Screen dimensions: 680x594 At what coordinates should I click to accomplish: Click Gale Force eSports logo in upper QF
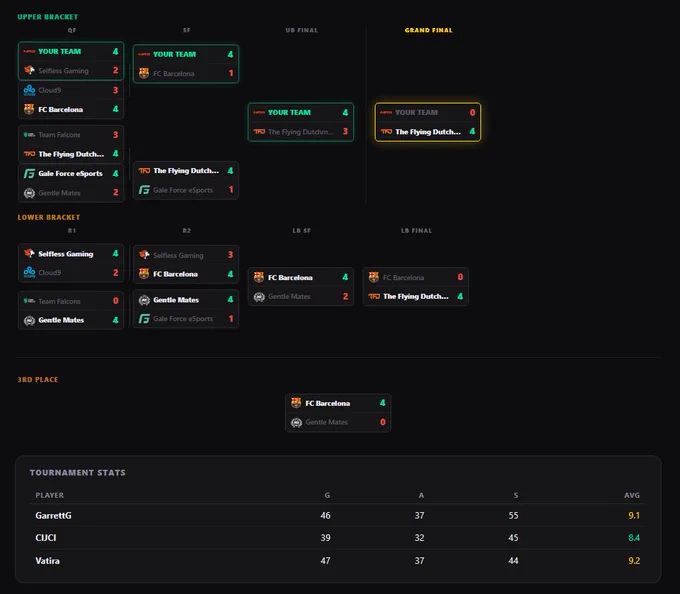(29, 173)
